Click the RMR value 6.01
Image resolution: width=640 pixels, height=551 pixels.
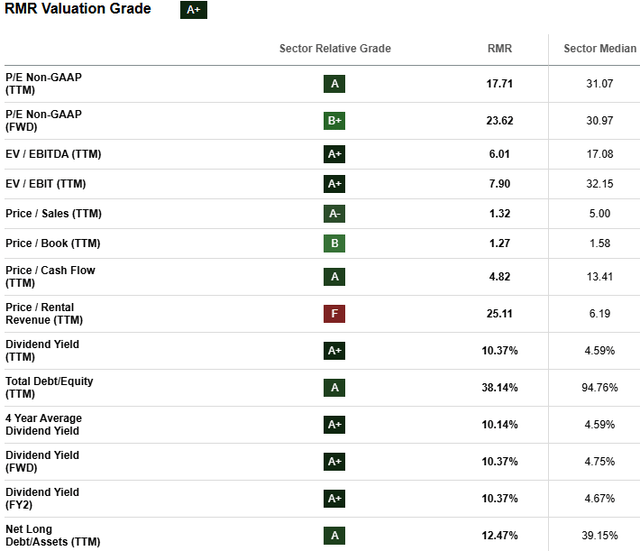(x=500, y=154)
